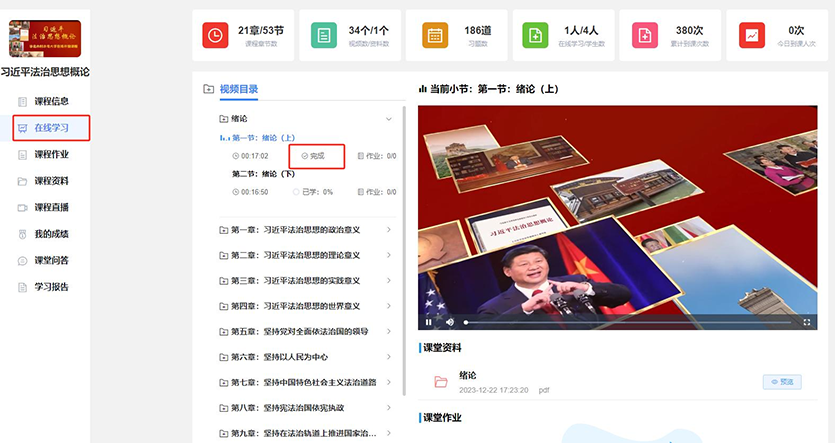Click duration 00:17:02
This screenshot has width=835, height=443.
tap(250, 156)
